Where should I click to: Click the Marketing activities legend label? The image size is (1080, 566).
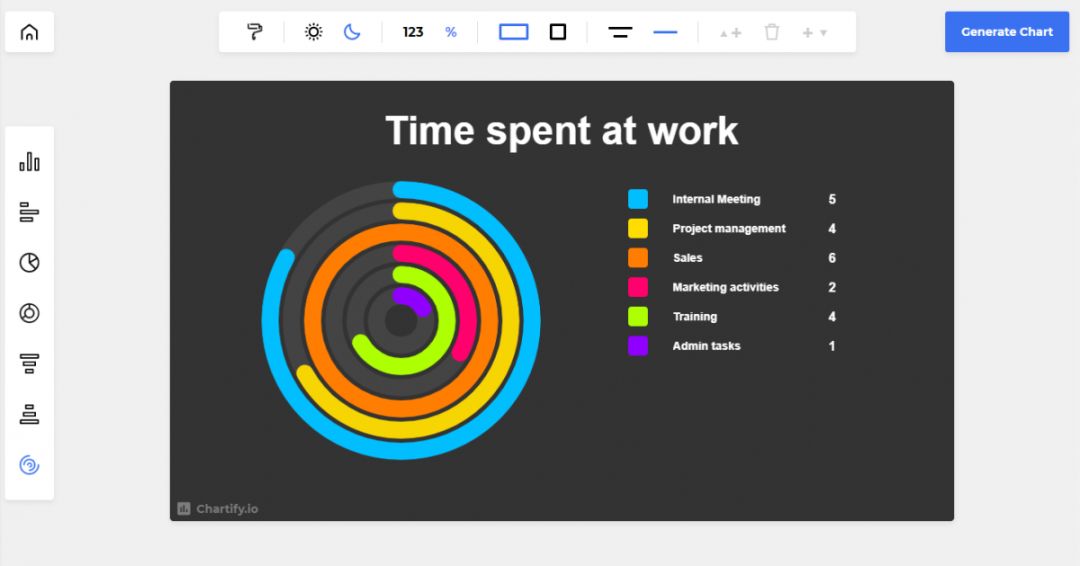pyautogui.click(x=725, y=287)
